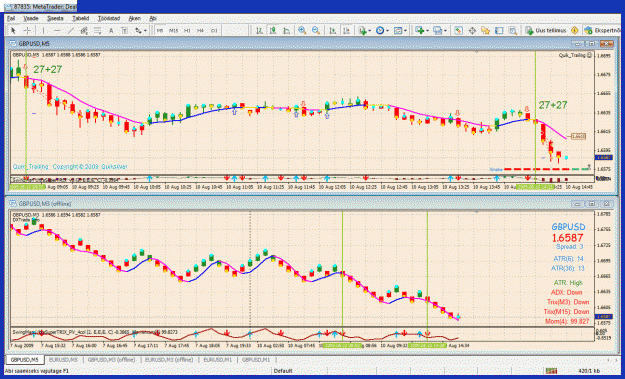The height and width of the screenshot is (379, 625).
Task: Draw a vertical line tool
Action: (x=43, y=31)
